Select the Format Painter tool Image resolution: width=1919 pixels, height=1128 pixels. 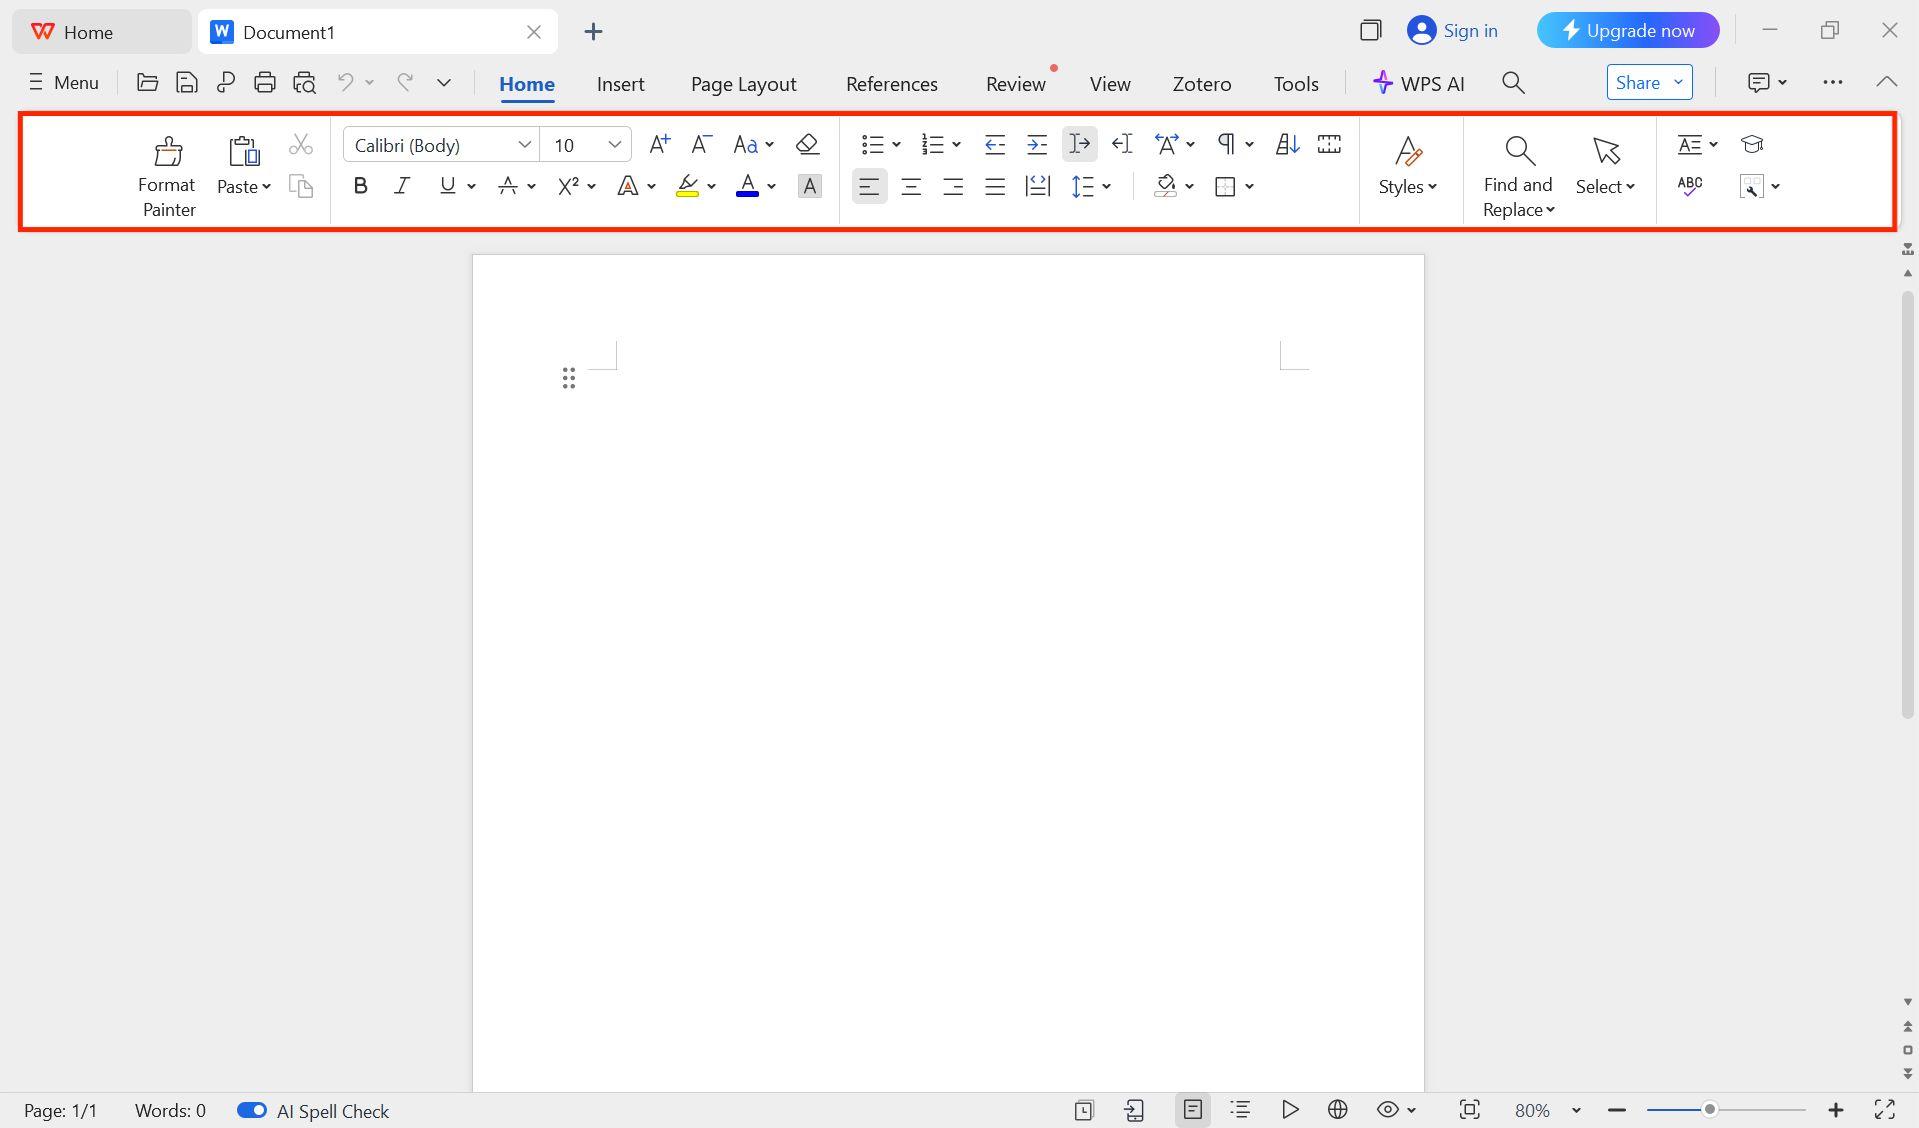click(x=166, y=172)
